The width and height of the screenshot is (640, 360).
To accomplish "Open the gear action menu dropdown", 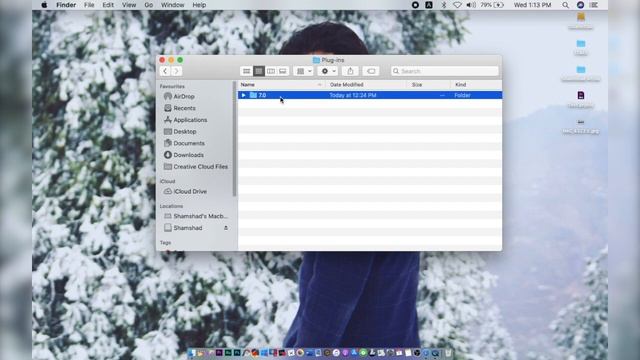I will click(x=328, y=71).
